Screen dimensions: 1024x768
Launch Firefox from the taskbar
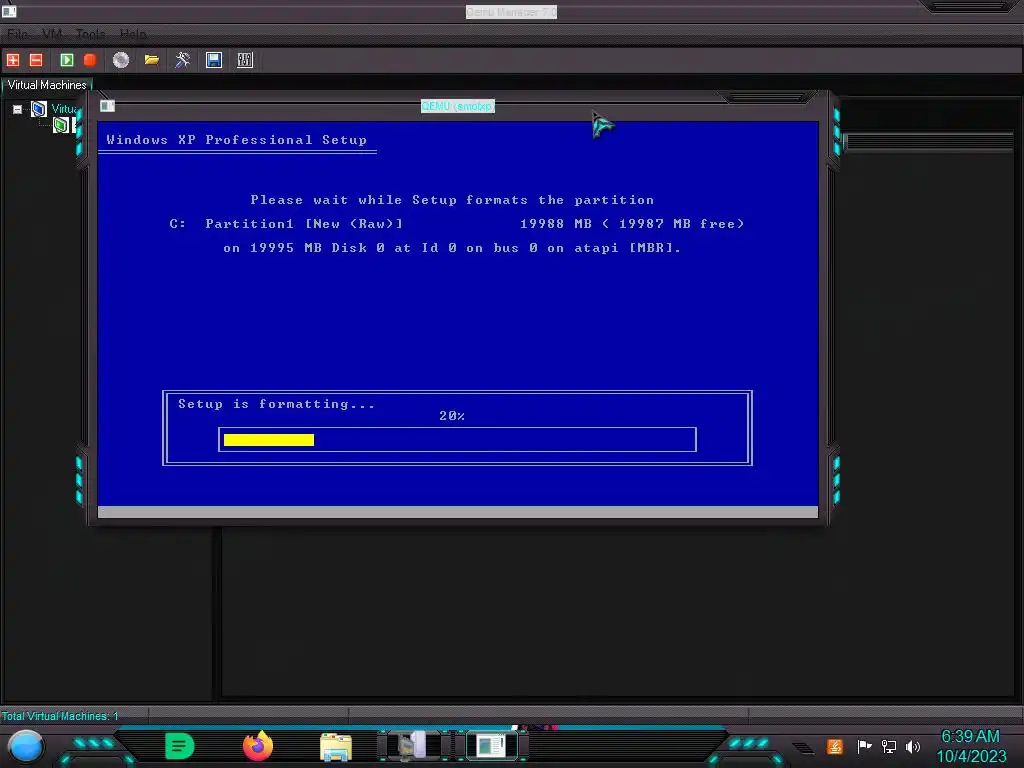pyautogui.click(x=258, y=746)
